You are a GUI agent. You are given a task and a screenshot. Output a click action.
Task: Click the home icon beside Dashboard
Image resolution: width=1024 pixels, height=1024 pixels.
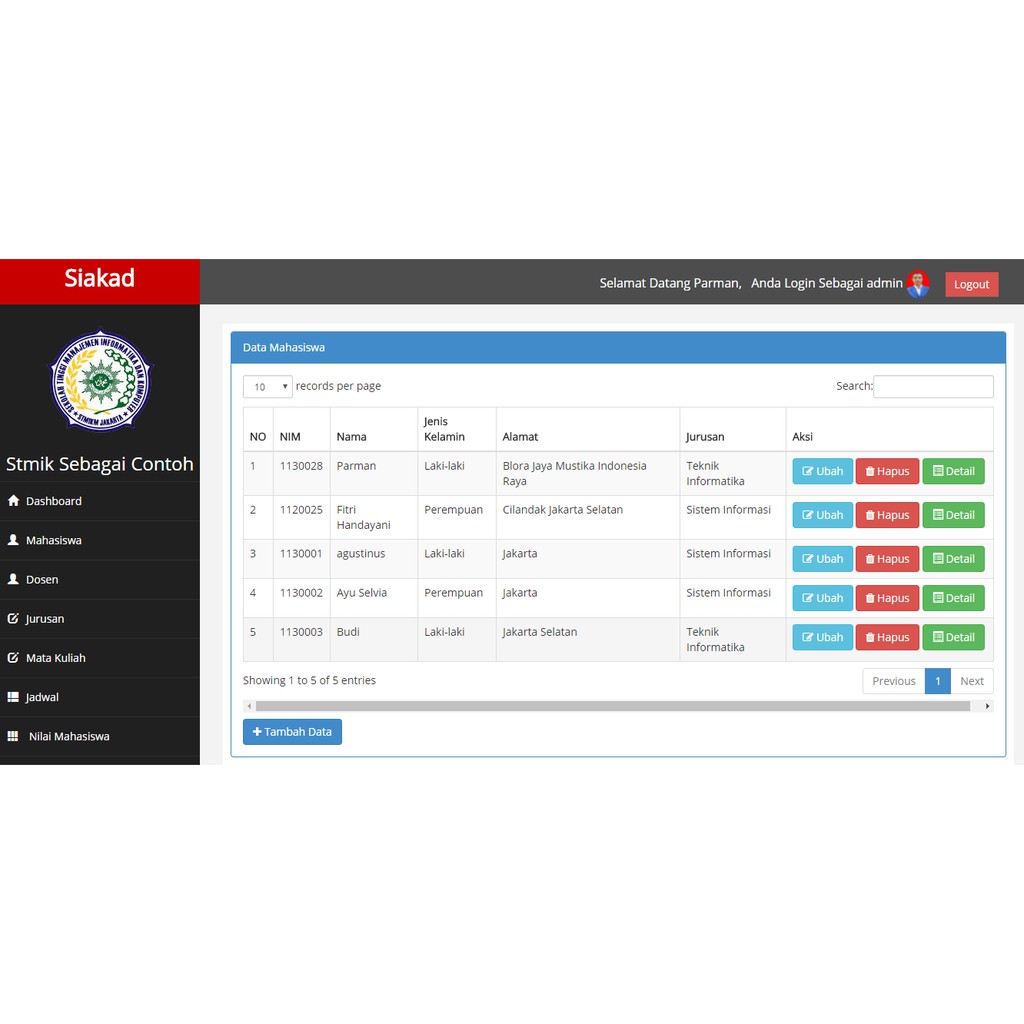coord(13,501)
